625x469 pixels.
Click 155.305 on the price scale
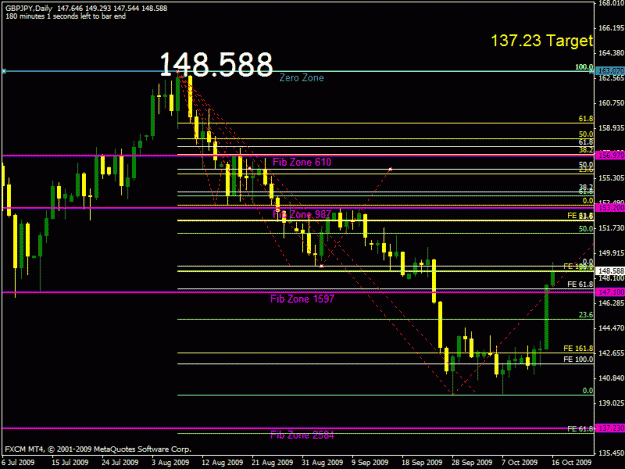tap(611, 178)
